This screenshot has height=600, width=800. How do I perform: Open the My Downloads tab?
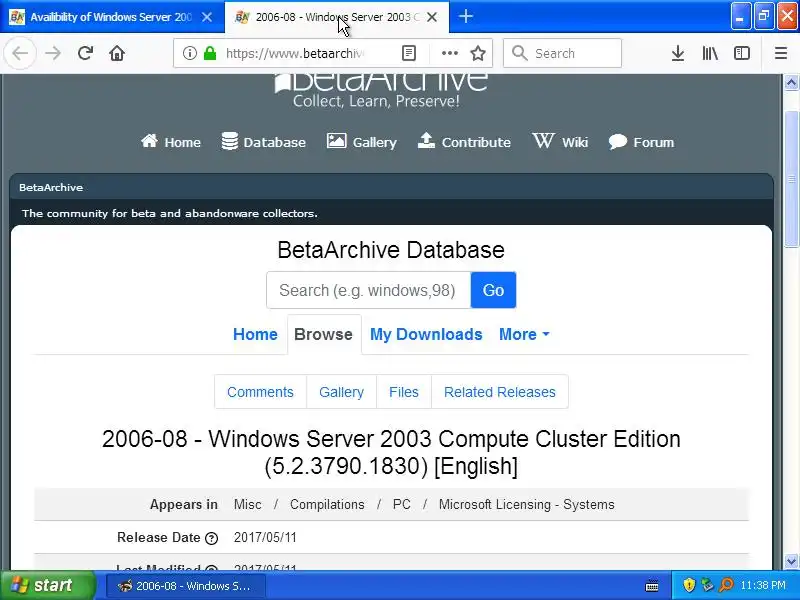pyautogui.click(x=426, y=334)
